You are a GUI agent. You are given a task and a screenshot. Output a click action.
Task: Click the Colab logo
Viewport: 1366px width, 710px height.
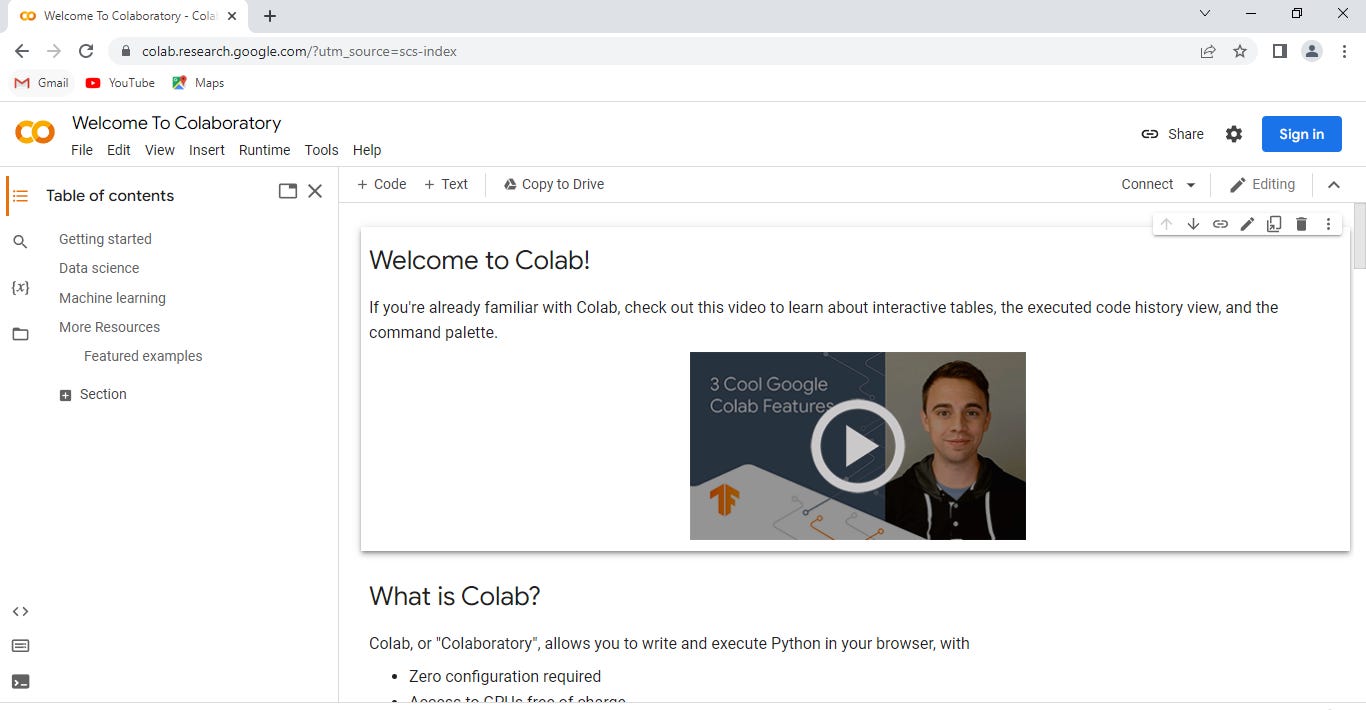(x=35, y=132)
